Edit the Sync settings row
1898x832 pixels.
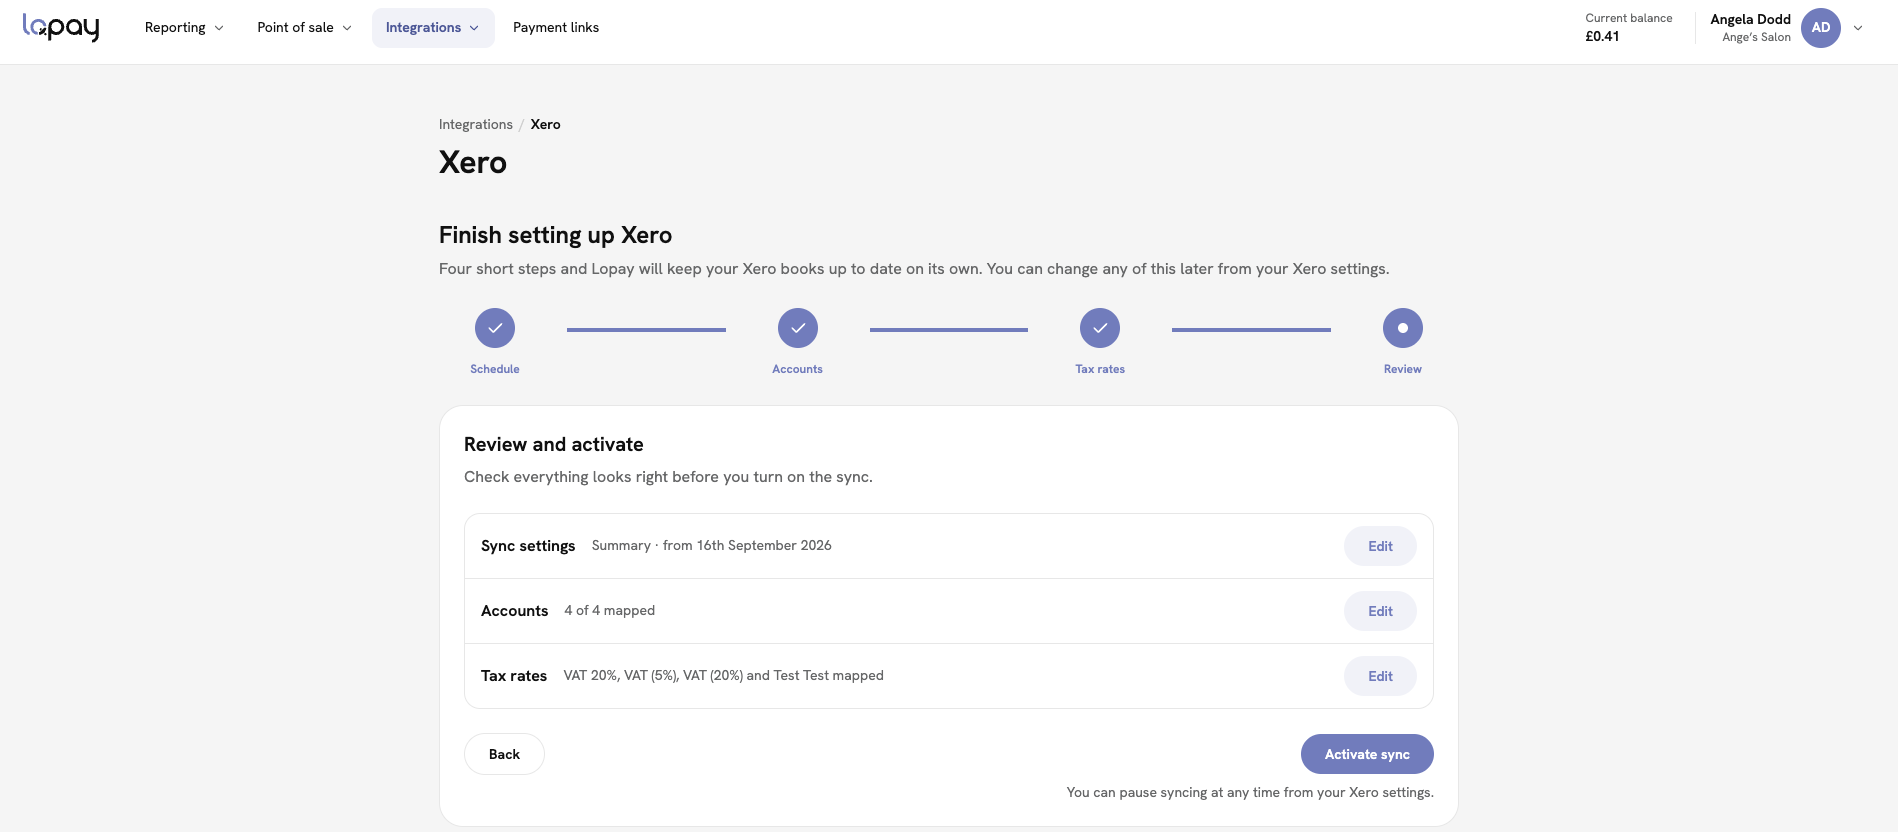click(1380, 546)
